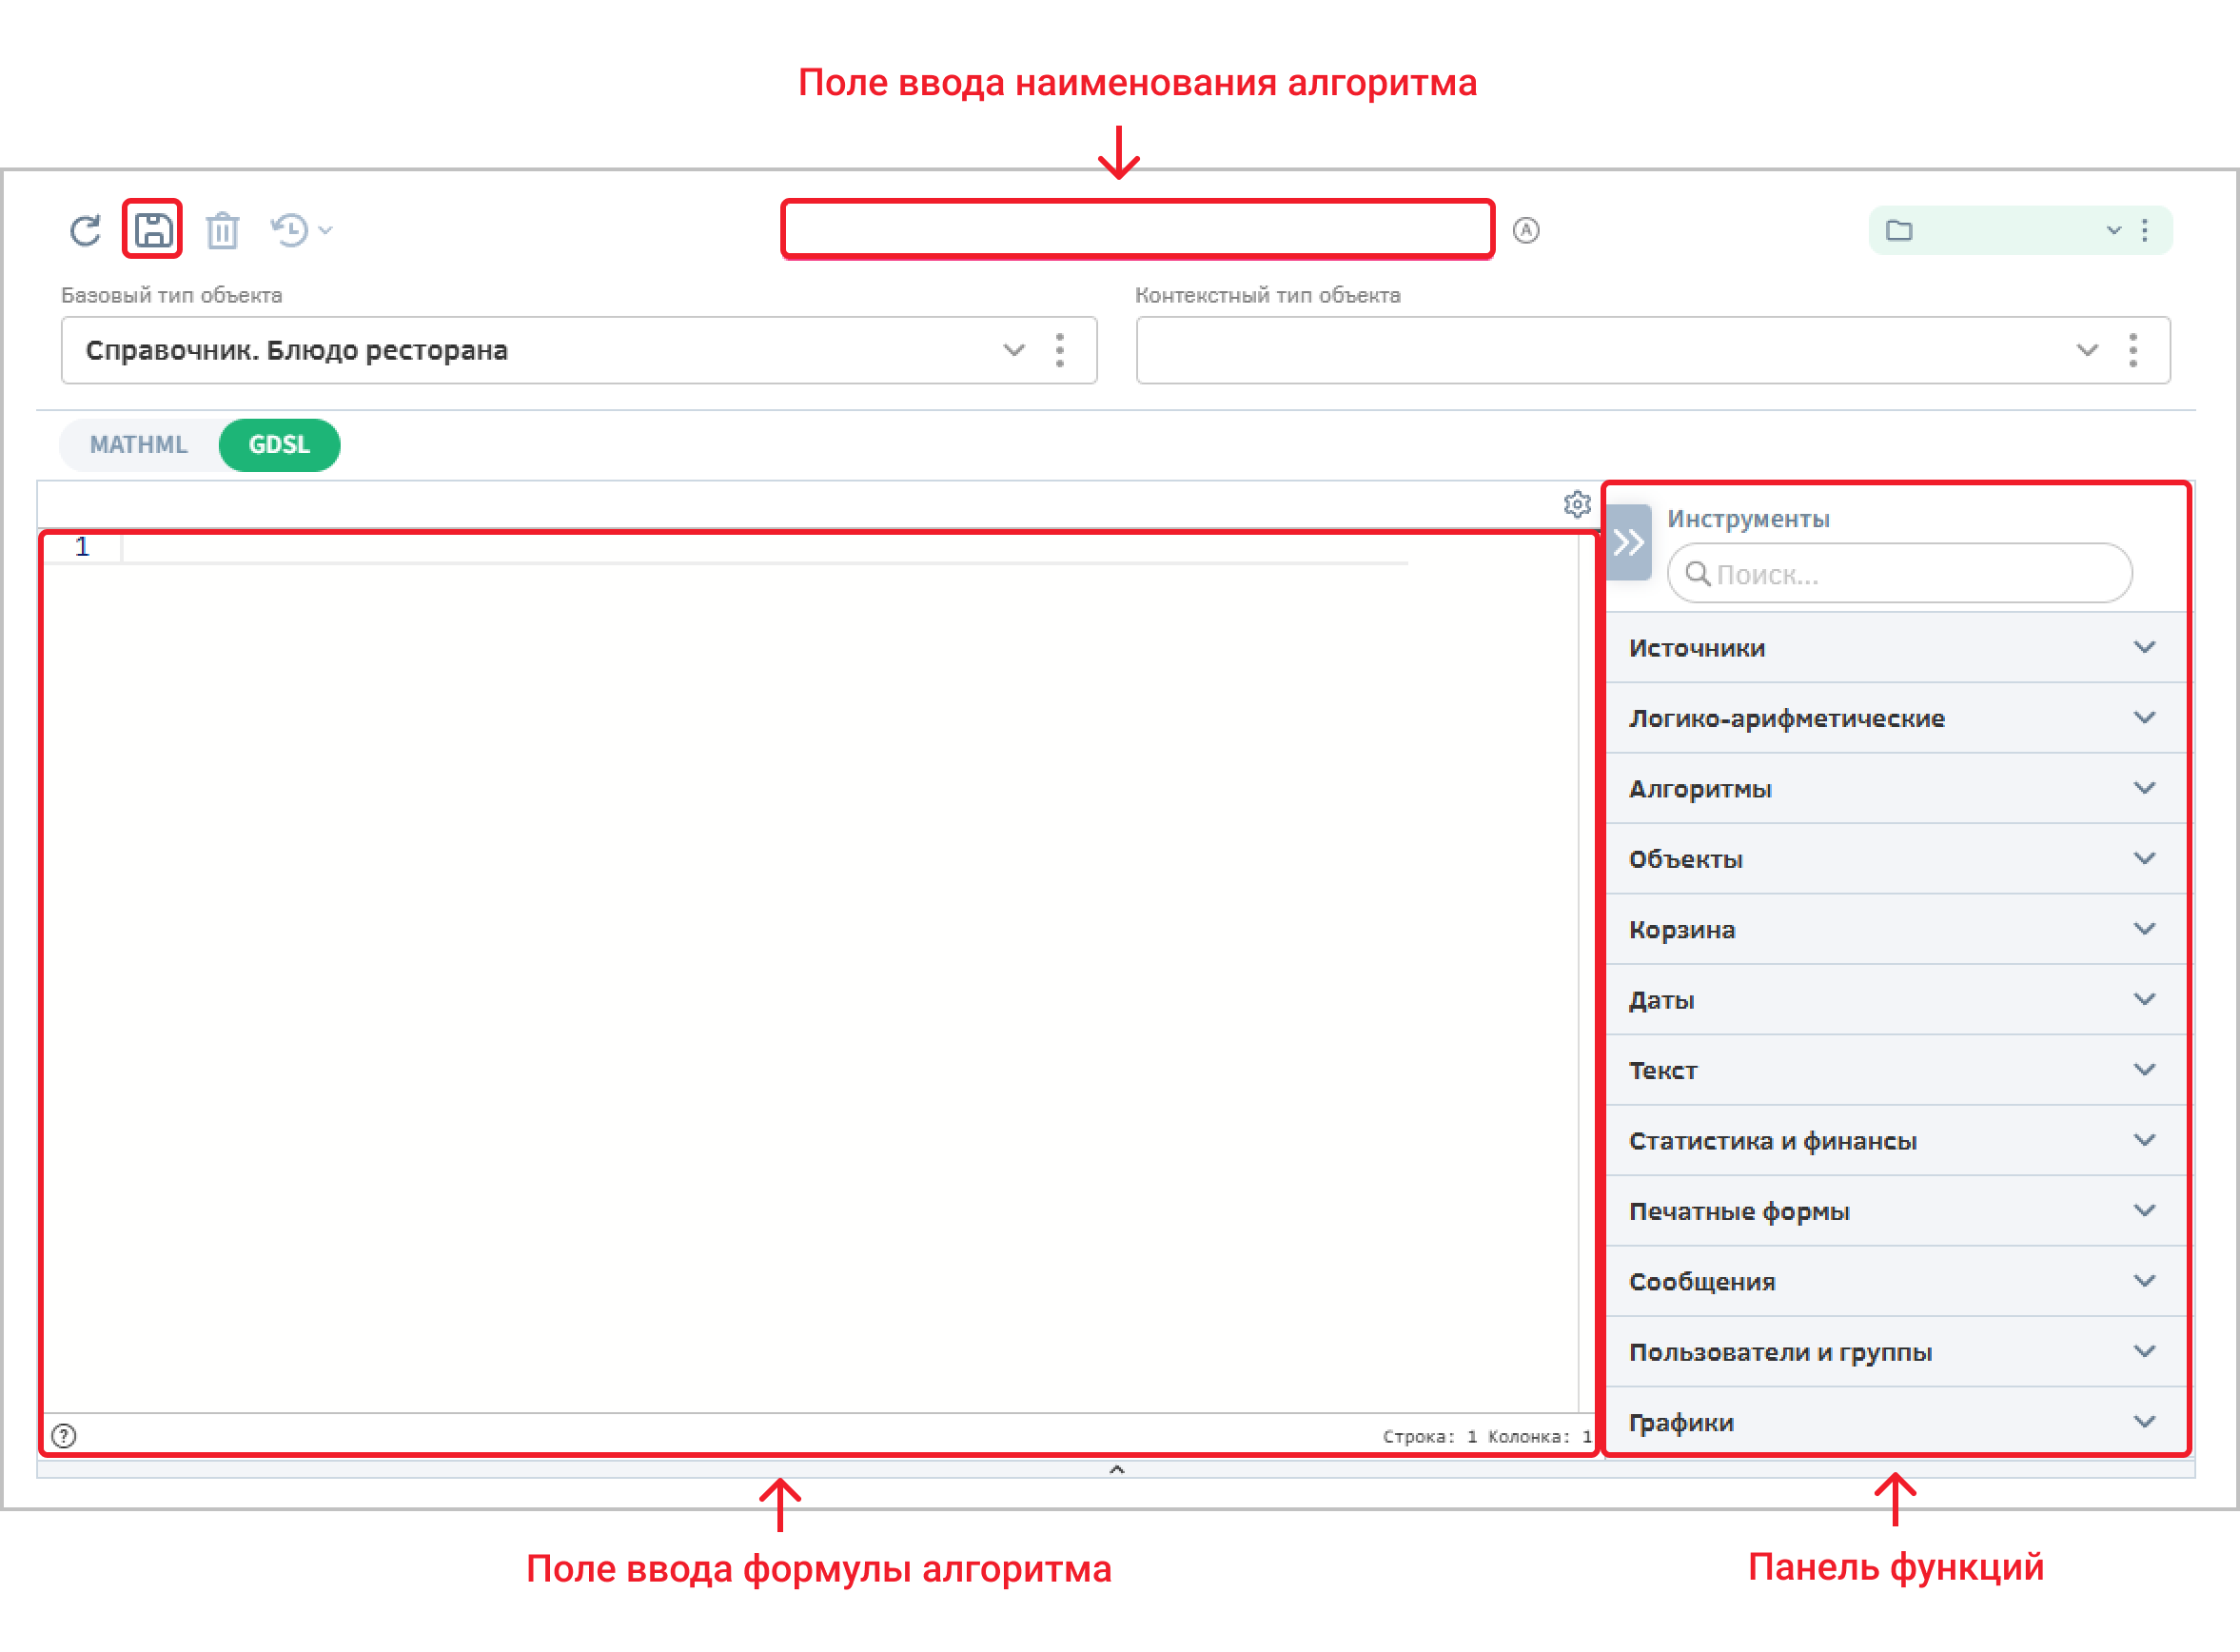The height and width of the screenshot is (1652, 2240).
Task: Click the circled A icon
Action: 1526,231
